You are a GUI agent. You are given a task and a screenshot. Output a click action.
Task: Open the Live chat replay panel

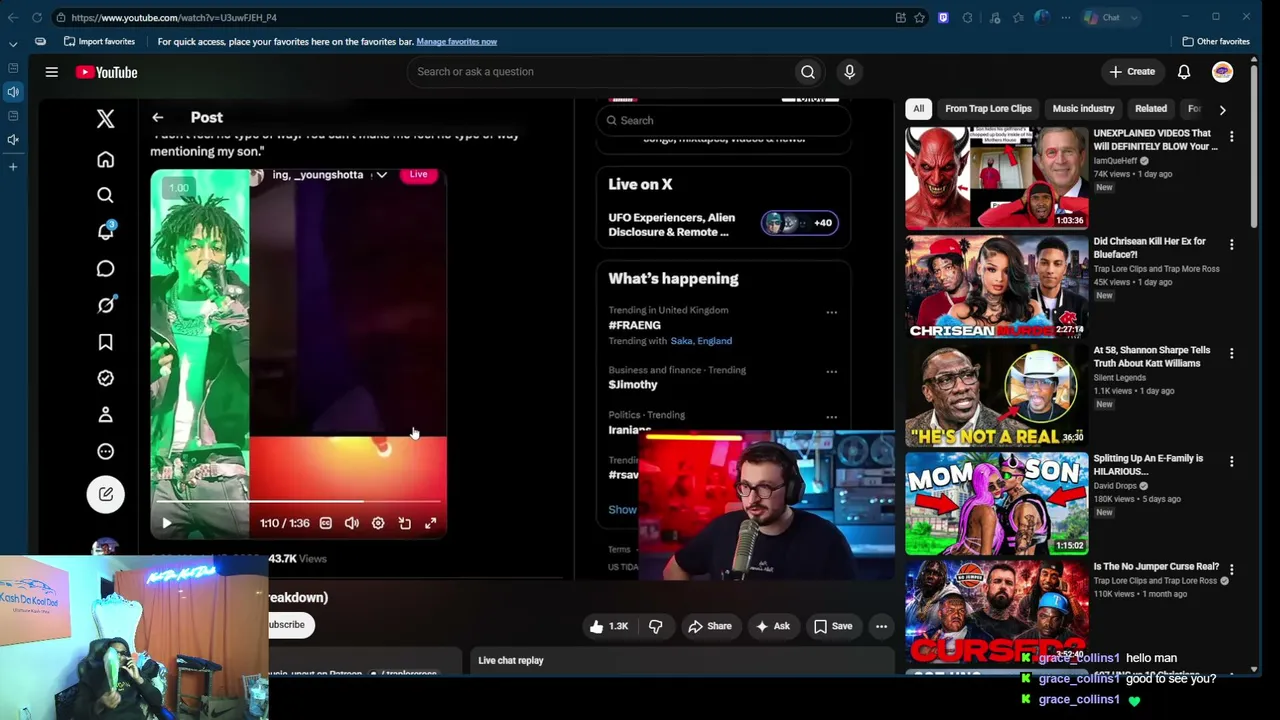click(682, 660)
